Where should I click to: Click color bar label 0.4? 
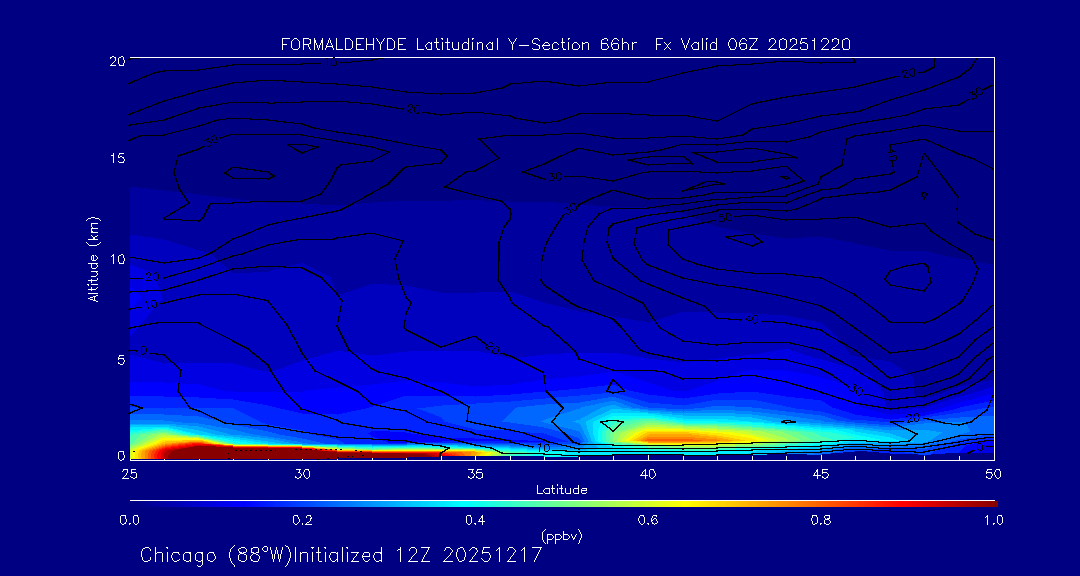click(476, 520)
